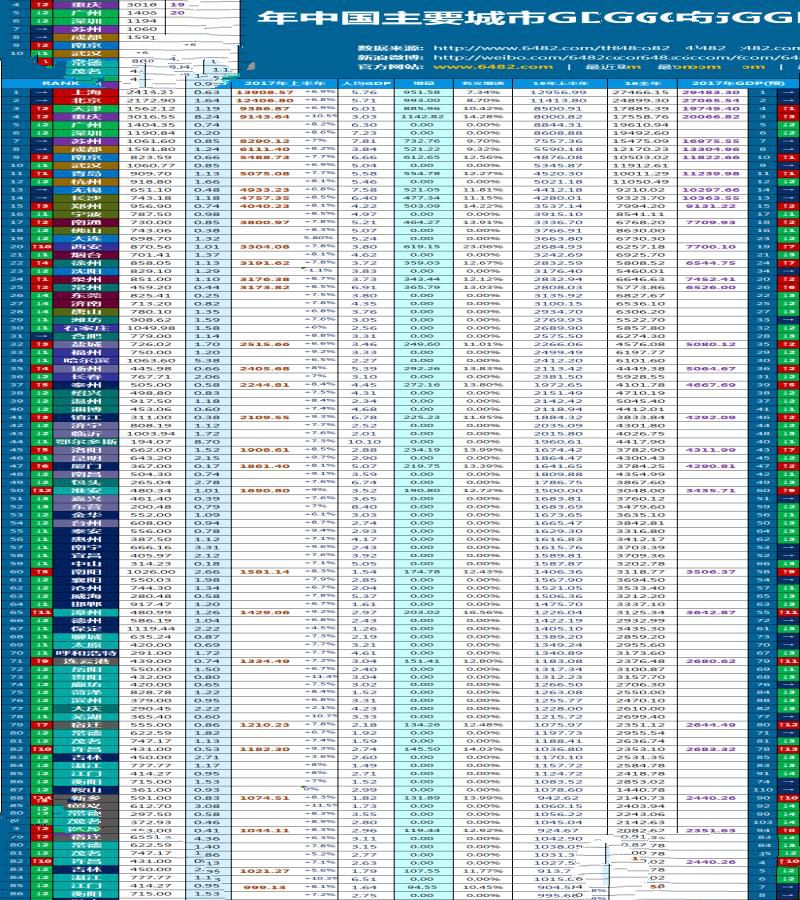
Task: Click the 2016 full-year value "19610.94"
Action: click(640, 125)
